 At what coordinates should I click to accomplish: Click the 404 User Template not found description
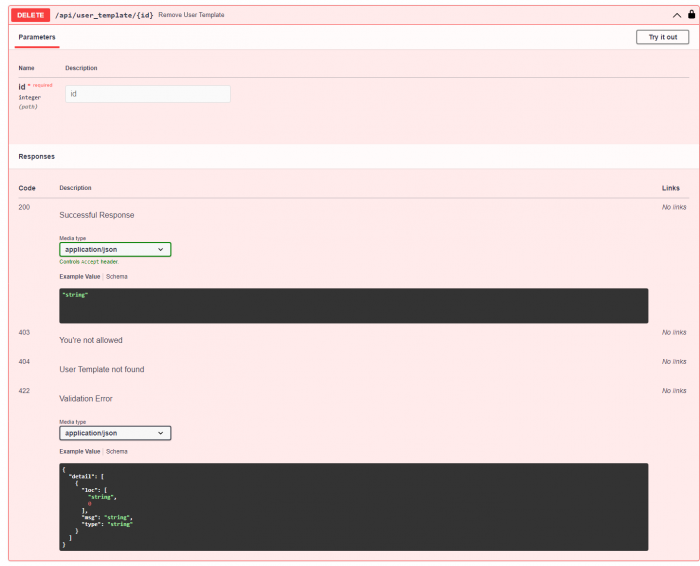coord(101,369)
